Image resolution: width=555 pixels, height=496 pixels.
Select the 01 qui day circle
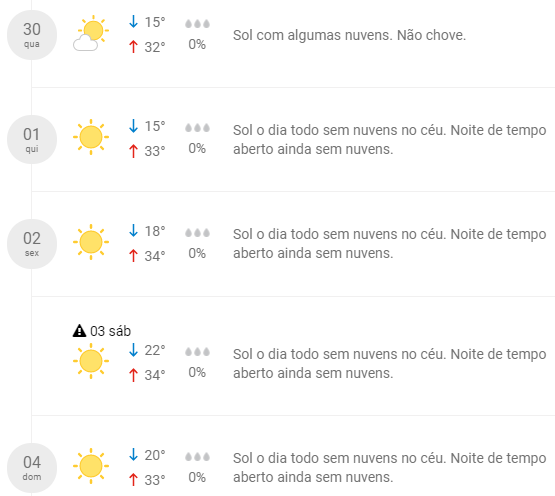point(32,139)
